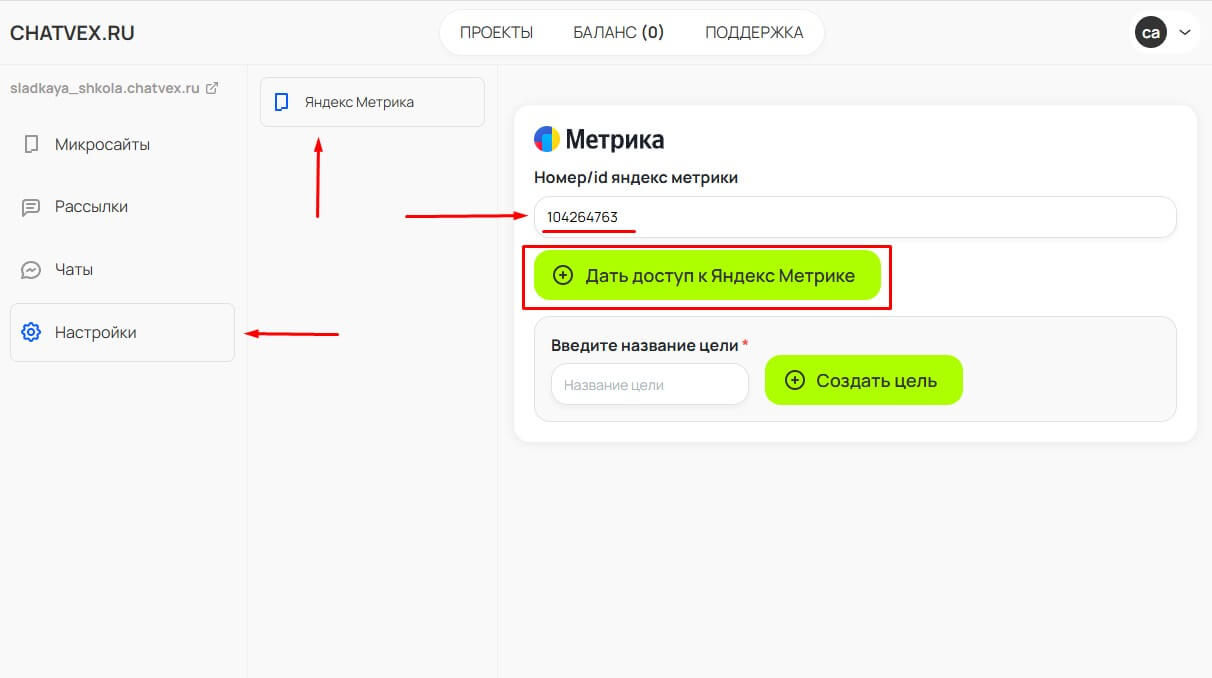Go to БАЛАНС (0) in top menu
1212x678 pixels.
coord(618,33)
